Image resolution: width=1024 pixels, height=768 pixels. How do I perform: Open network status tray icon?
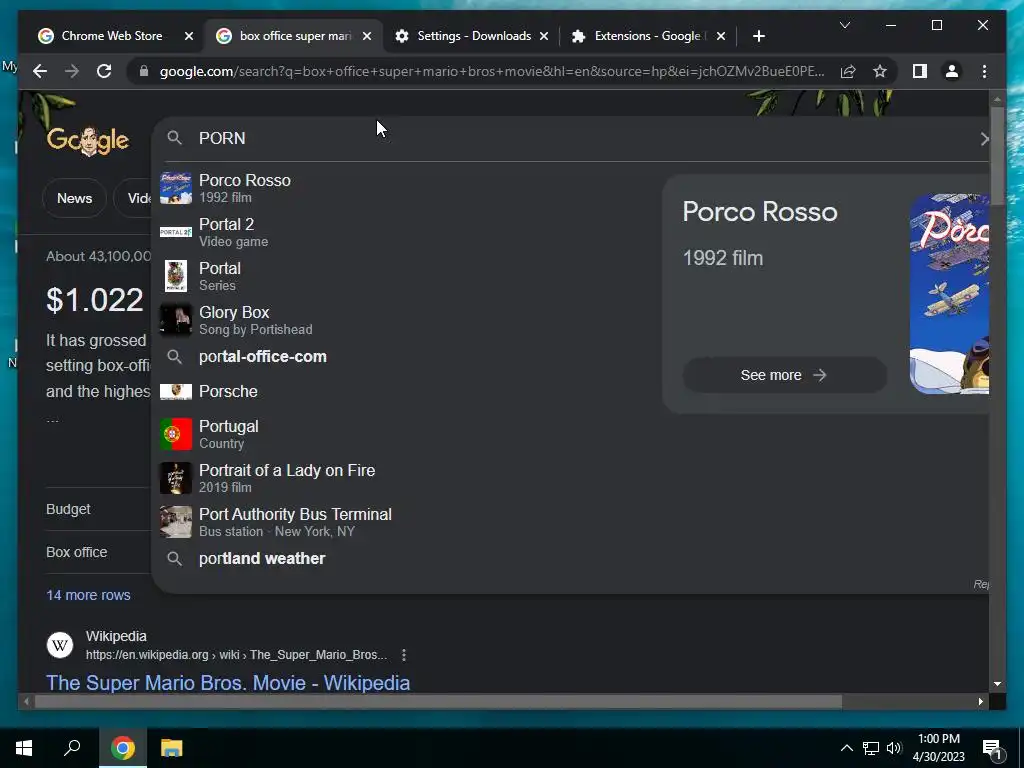[x=871, y=748]
